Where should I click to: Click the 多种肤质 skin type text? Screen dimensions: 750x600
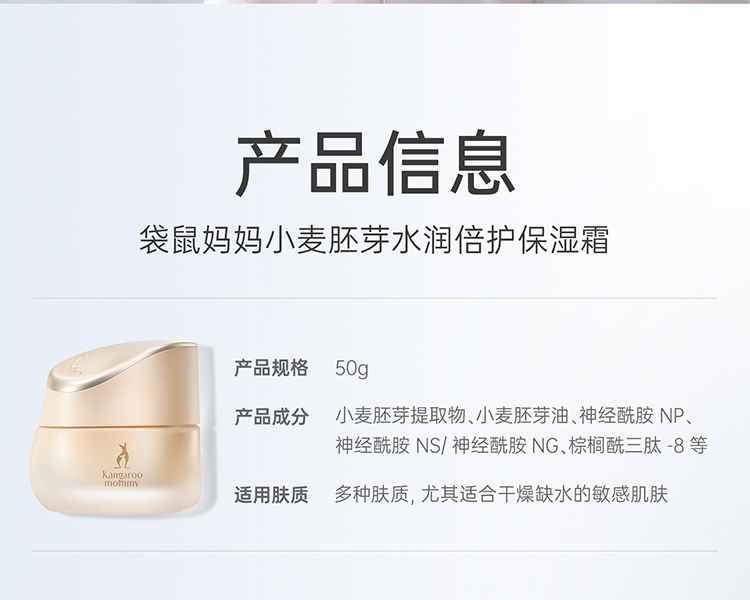[x=371, y=494]
